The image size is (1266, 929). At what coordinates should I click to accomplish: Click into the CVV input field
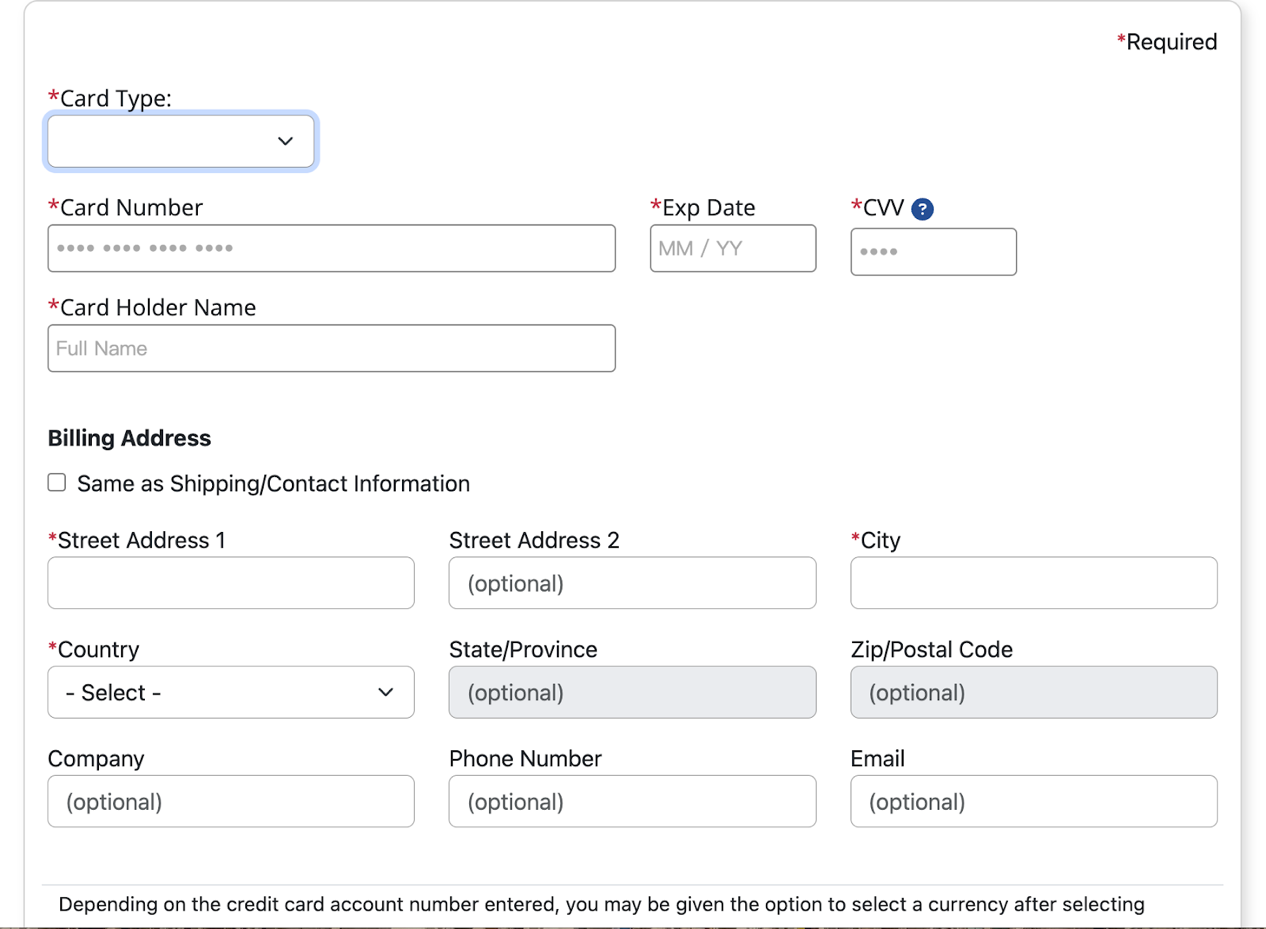(933, 251)
